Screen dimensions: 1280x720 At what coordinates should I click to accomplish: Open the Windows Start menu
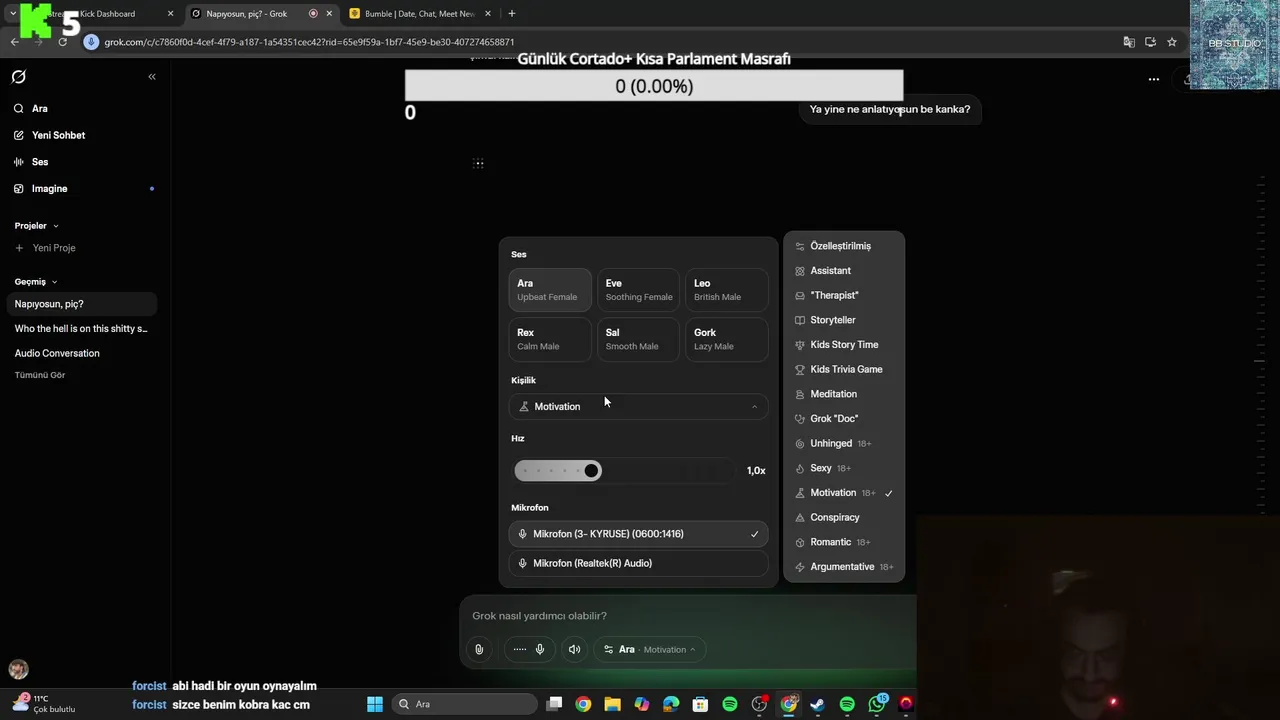(x=375, y=704)
